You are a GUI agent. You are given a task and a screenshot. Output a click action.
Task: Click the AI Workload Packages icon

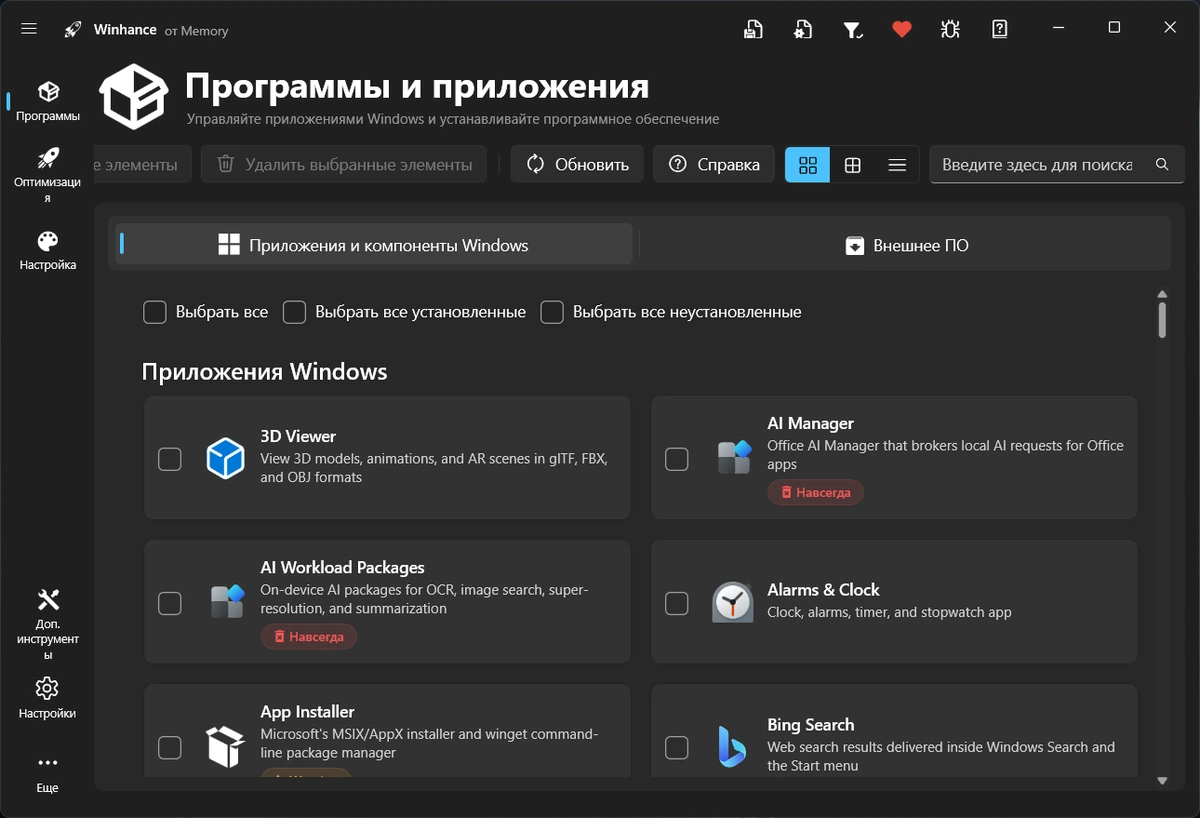click(226, 602)
